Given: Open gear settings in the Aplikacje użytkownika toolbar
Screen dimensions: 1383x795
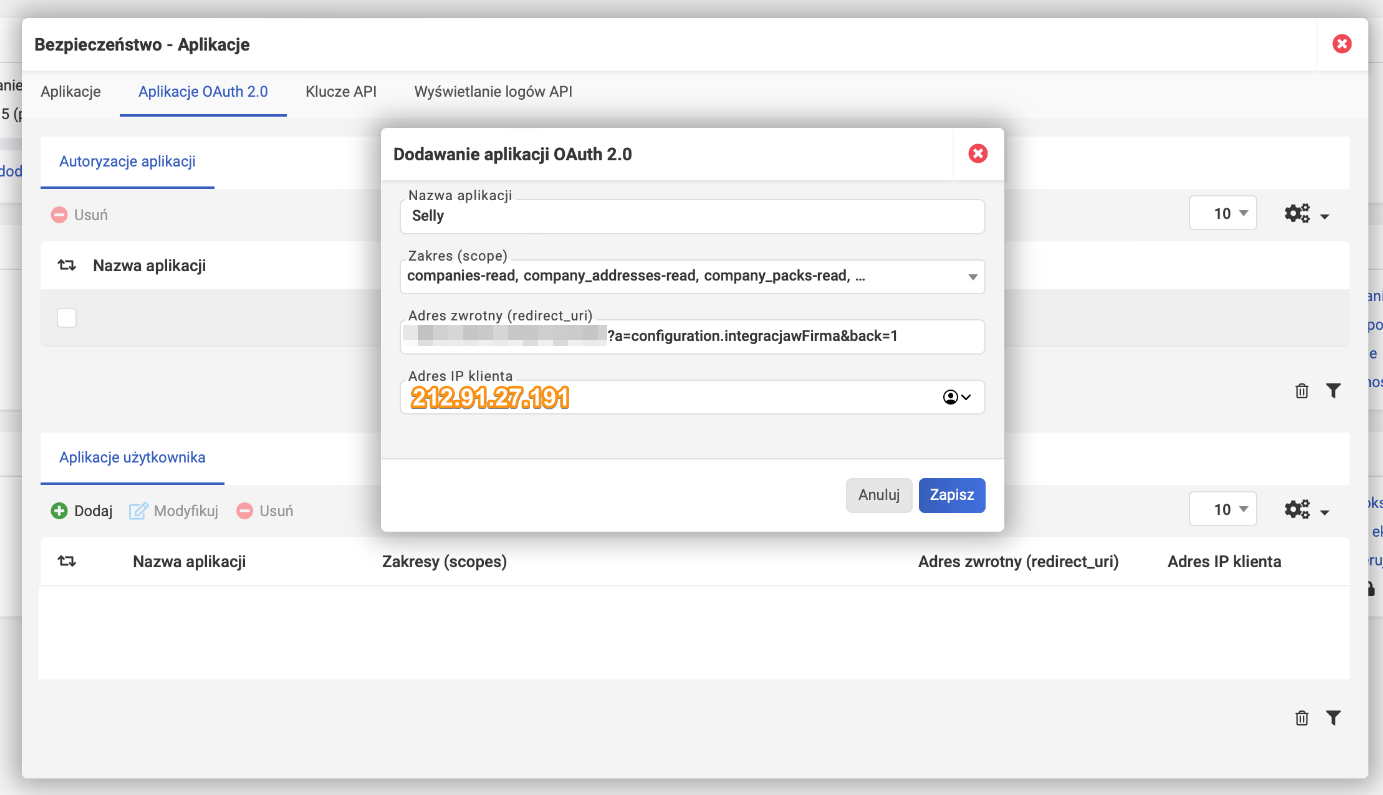Looking at the screenshot, I should (1306, 511).
